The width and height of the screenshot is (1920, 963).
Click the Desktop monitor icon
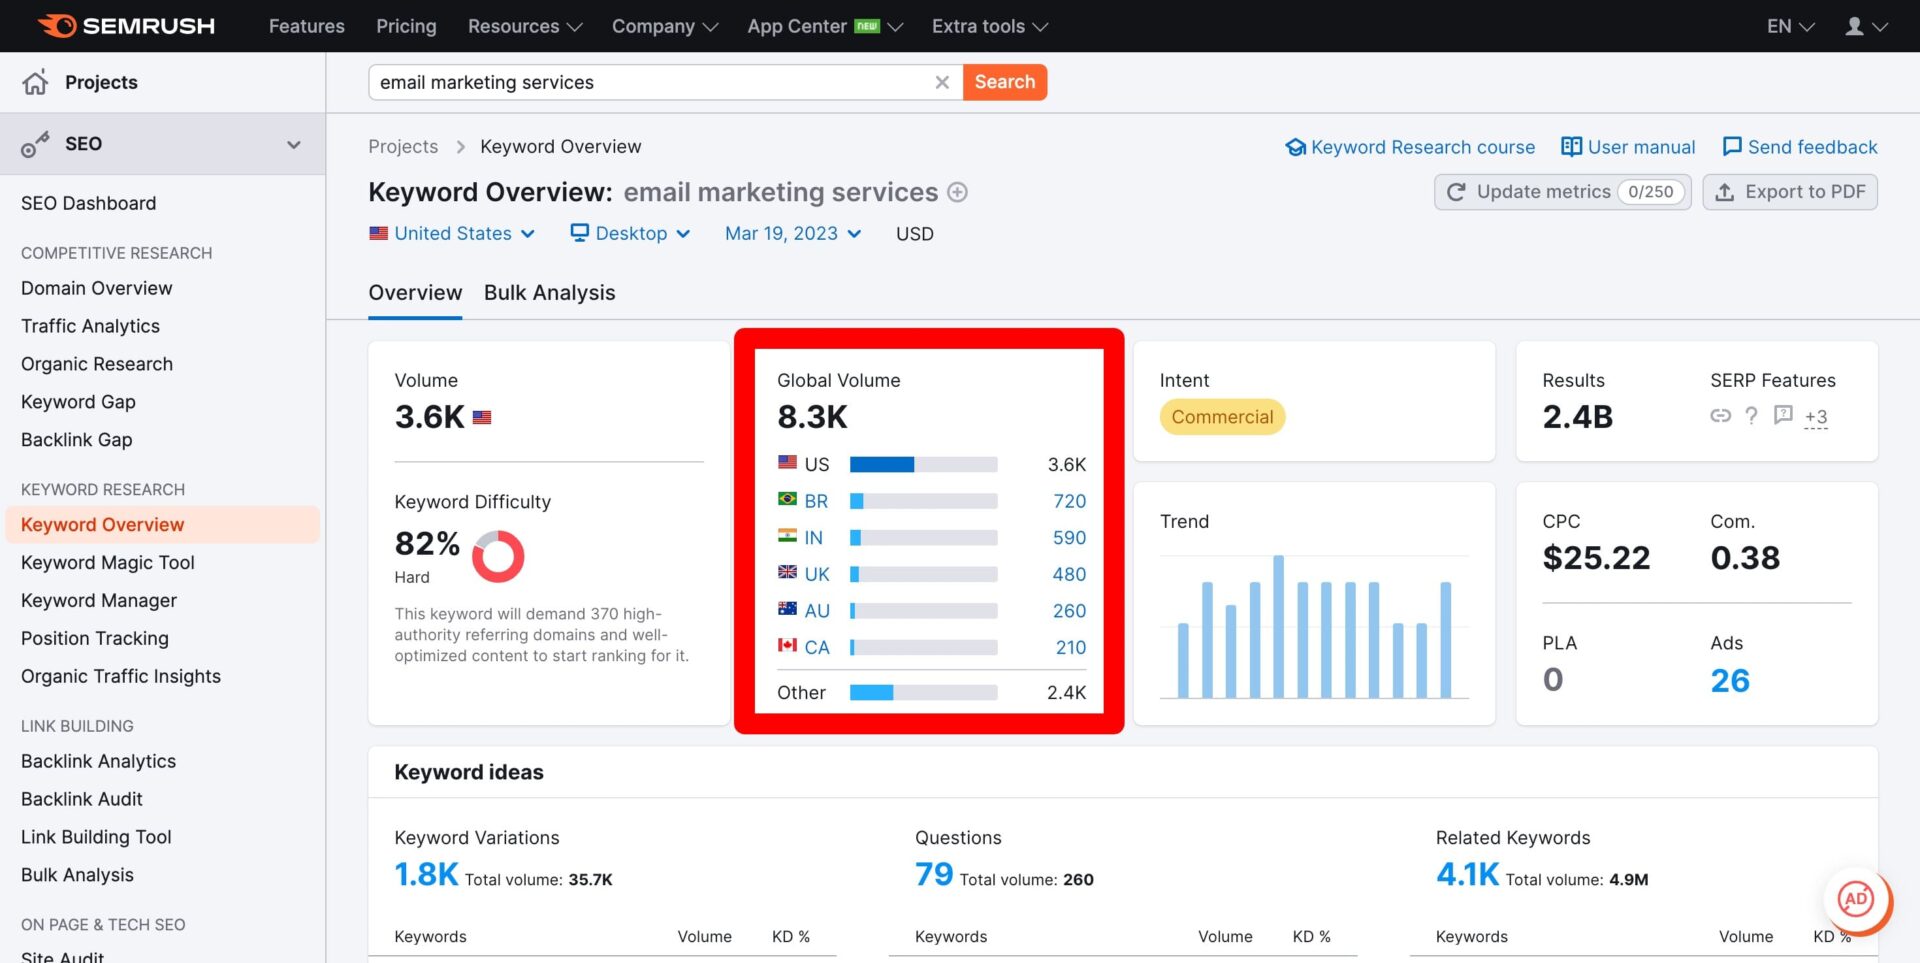pos(579,232)
